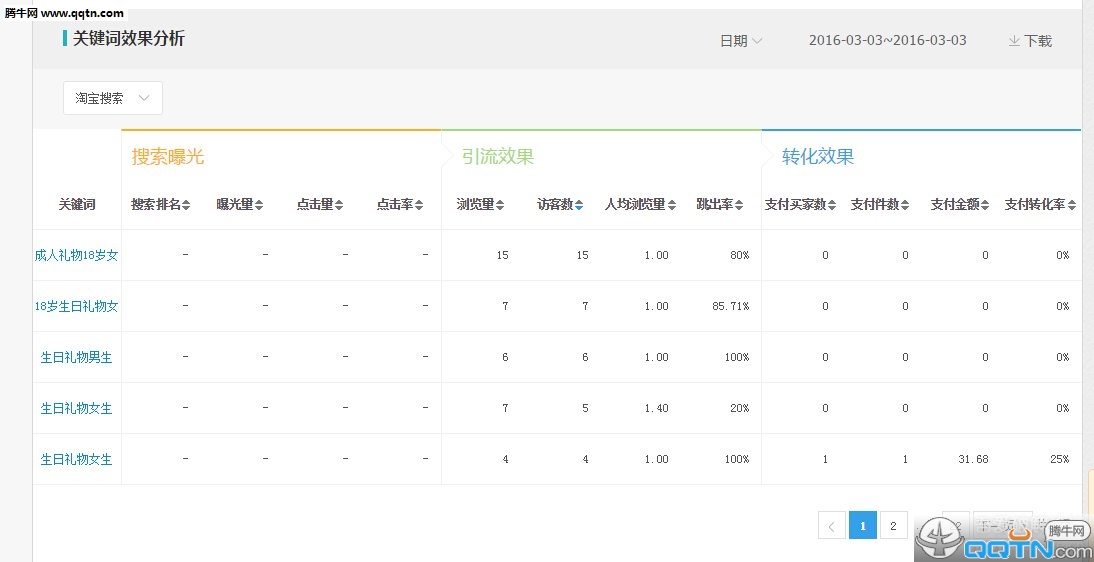
Task: Click sort arrows beside 支付转化率
Action: tap(1072, 205)
